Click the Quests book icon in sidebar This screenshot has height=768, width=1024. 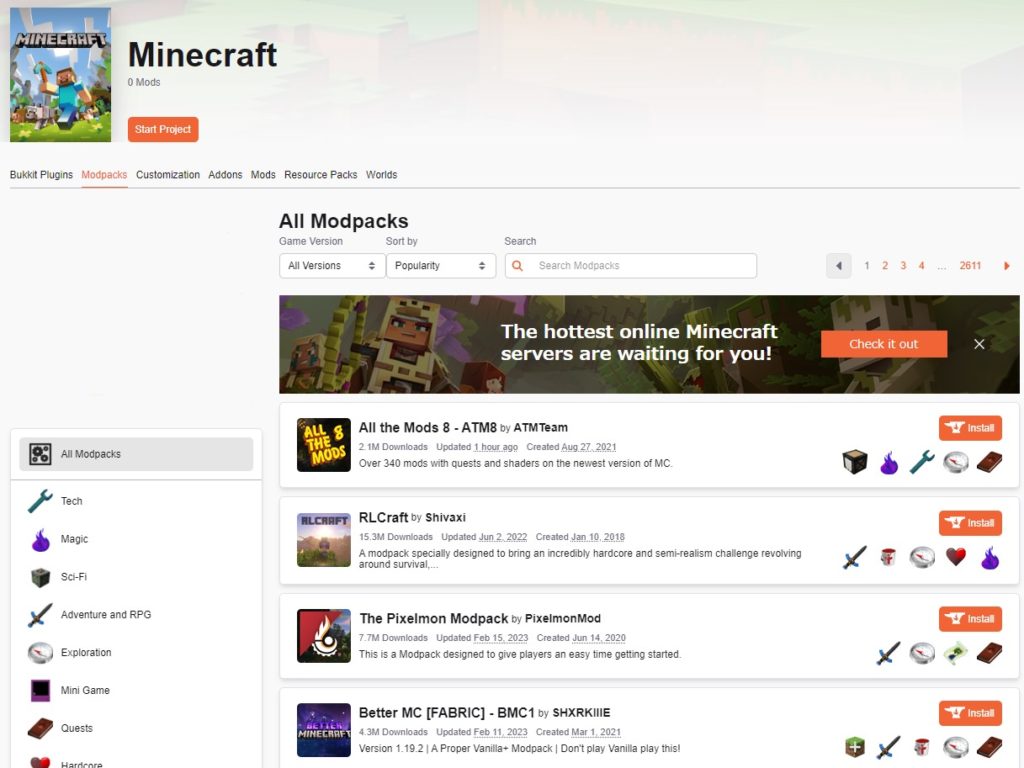(40, 728)
